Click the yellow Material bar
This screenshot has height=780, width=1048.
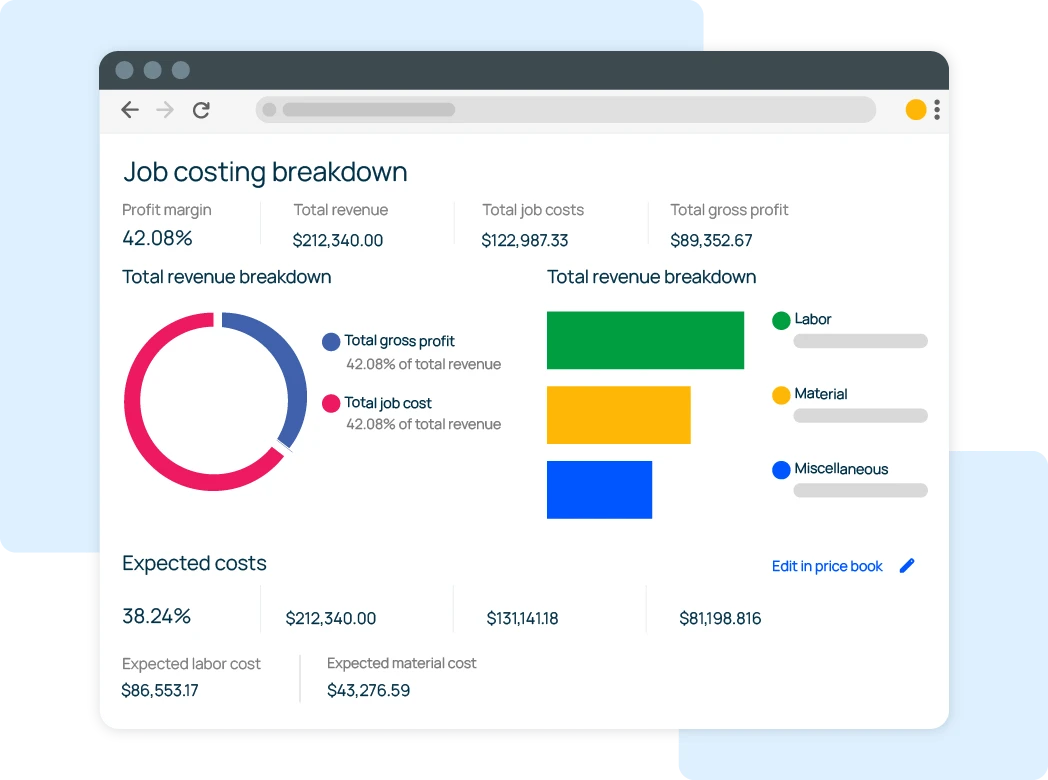tap(618, 415)
